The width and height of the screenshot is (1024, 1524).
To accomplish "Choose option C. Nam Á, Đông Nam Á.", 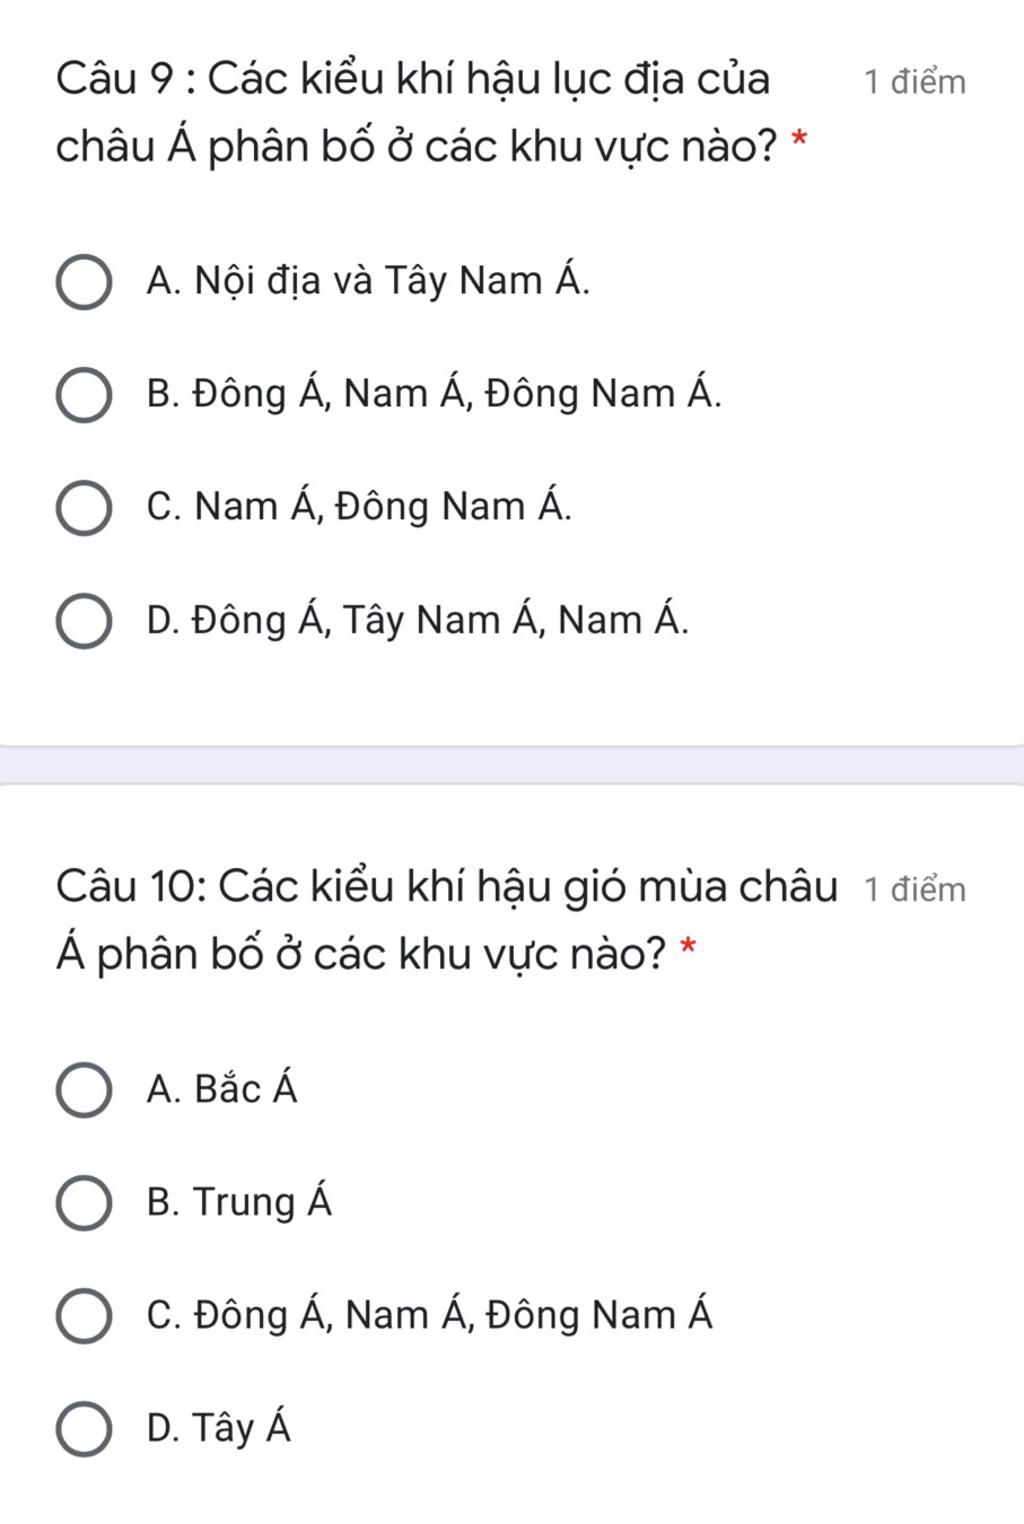I will 83,509.
